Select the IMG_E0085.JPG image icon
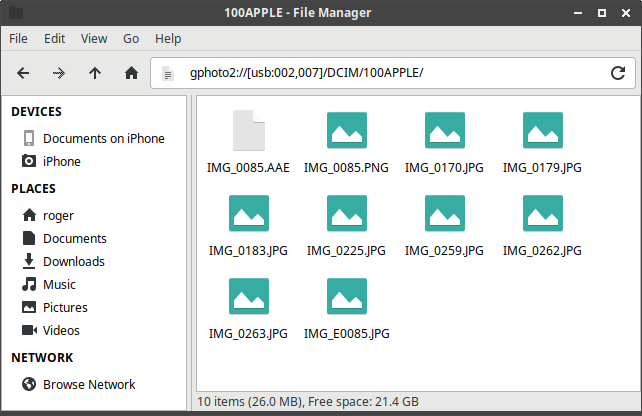The image size is (642, 416). (x=347, y=296)
